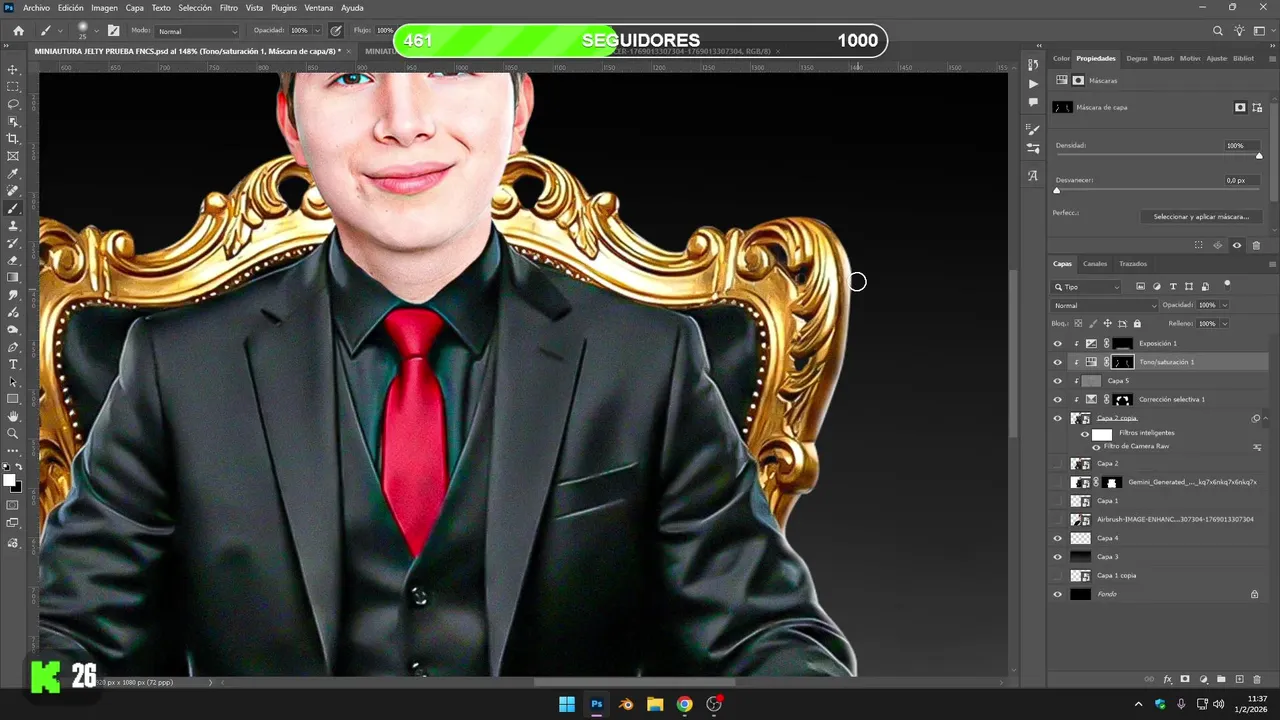The height and width of the screenshot is (720, 1280).
Task: Hide the Fondo layer
Action: (x=1058, y=594)
